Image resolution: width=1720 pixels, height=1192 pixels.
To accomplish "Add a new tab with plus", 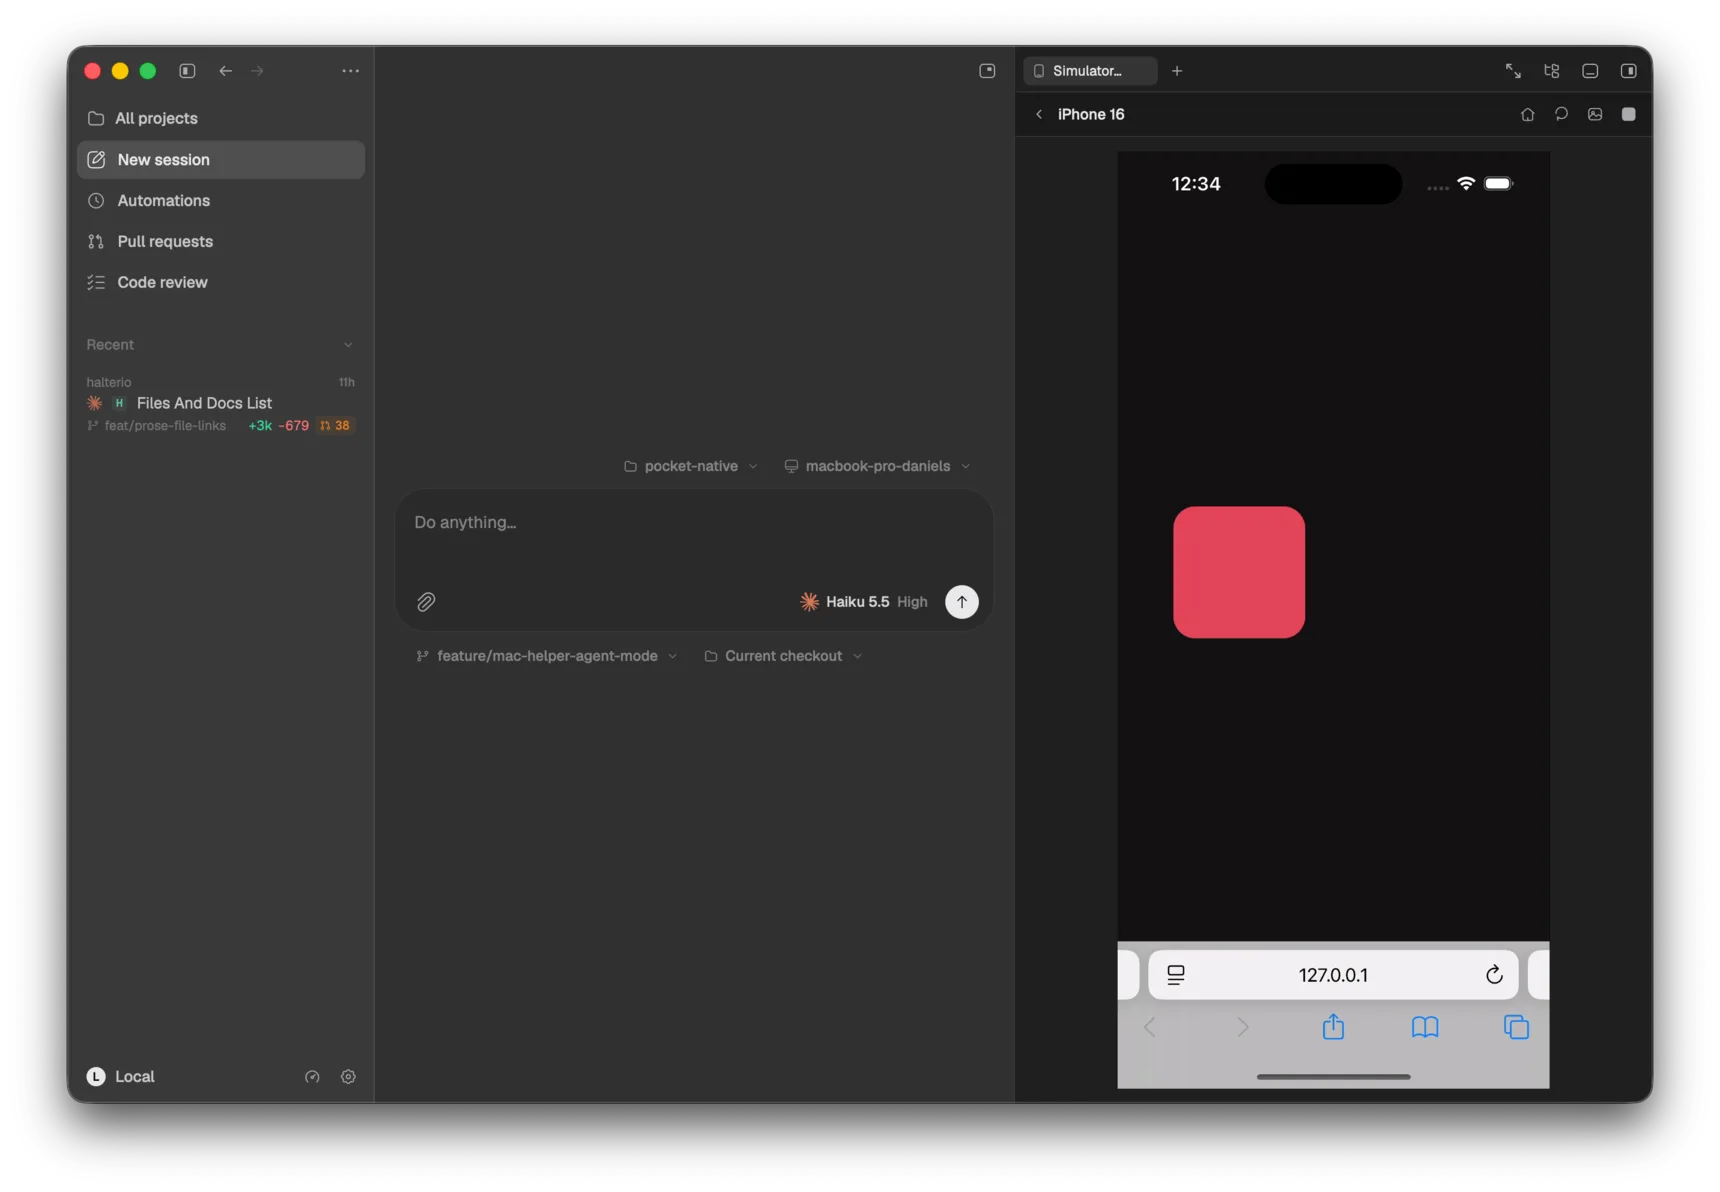I will coord(1177,71).
